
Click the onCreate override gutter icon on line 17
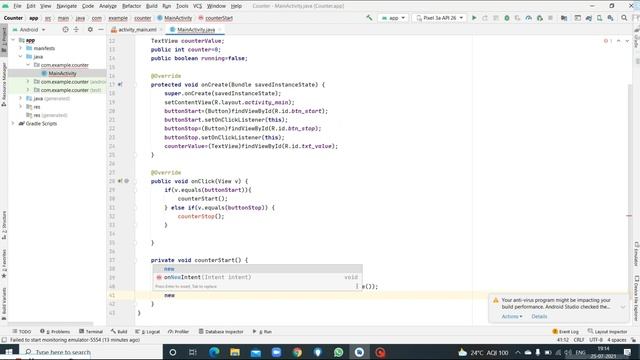[x=120, y=84]
